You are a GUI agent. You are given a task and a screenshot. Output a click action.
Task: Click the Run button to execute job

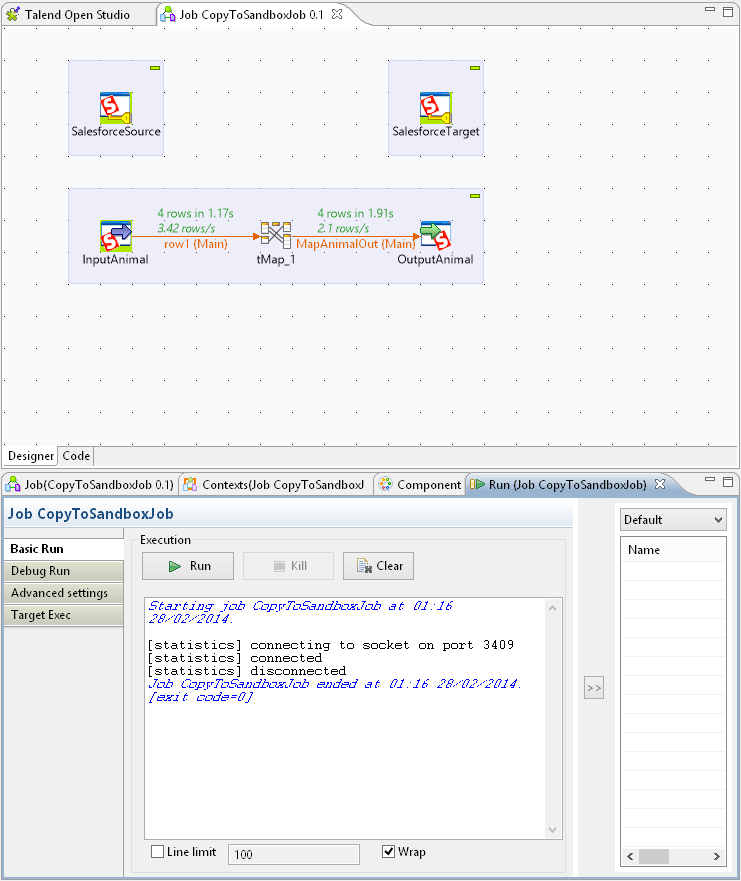pos(188,566)
